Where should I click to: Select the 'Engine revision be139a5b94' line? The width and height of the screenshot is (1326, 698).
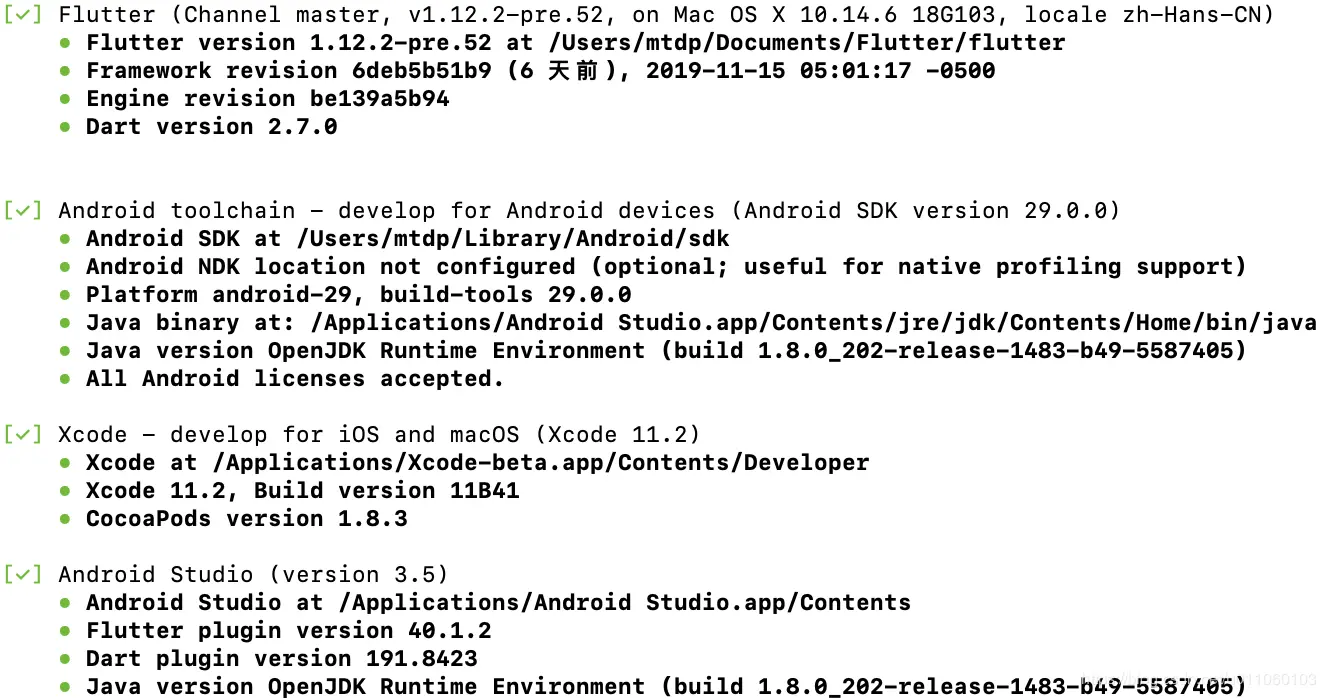coord(268,99)
